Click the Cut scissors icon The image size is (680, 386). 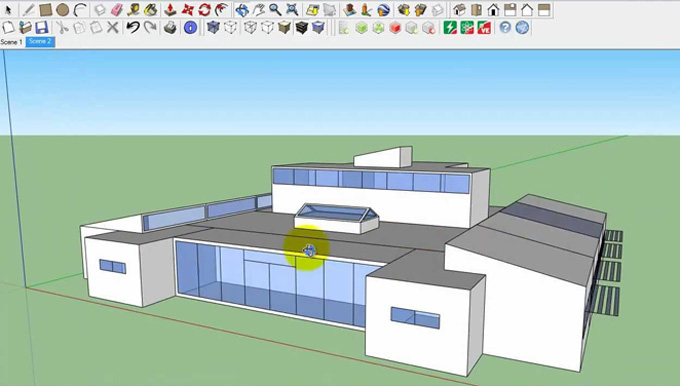pos(62,28)
